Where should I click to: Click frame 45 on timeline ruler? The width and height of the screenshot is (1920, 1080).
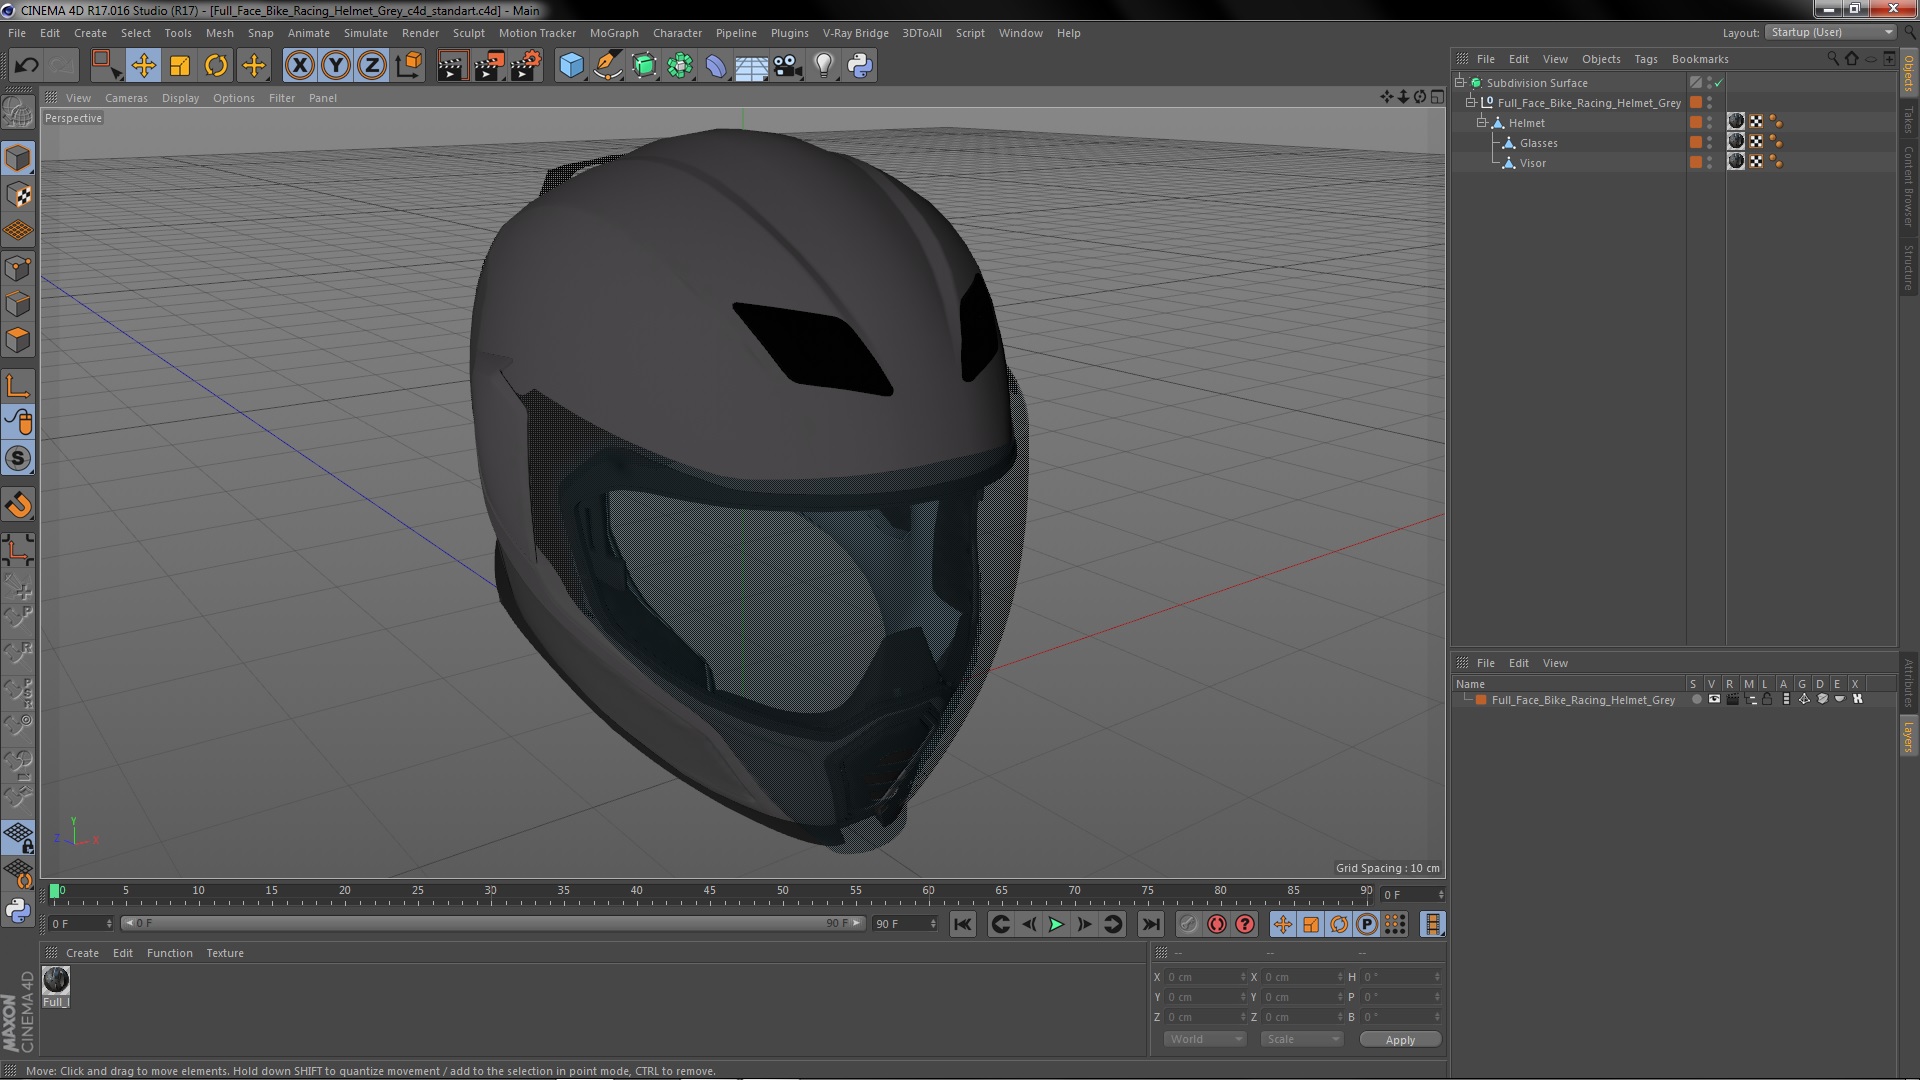[709, 891]
